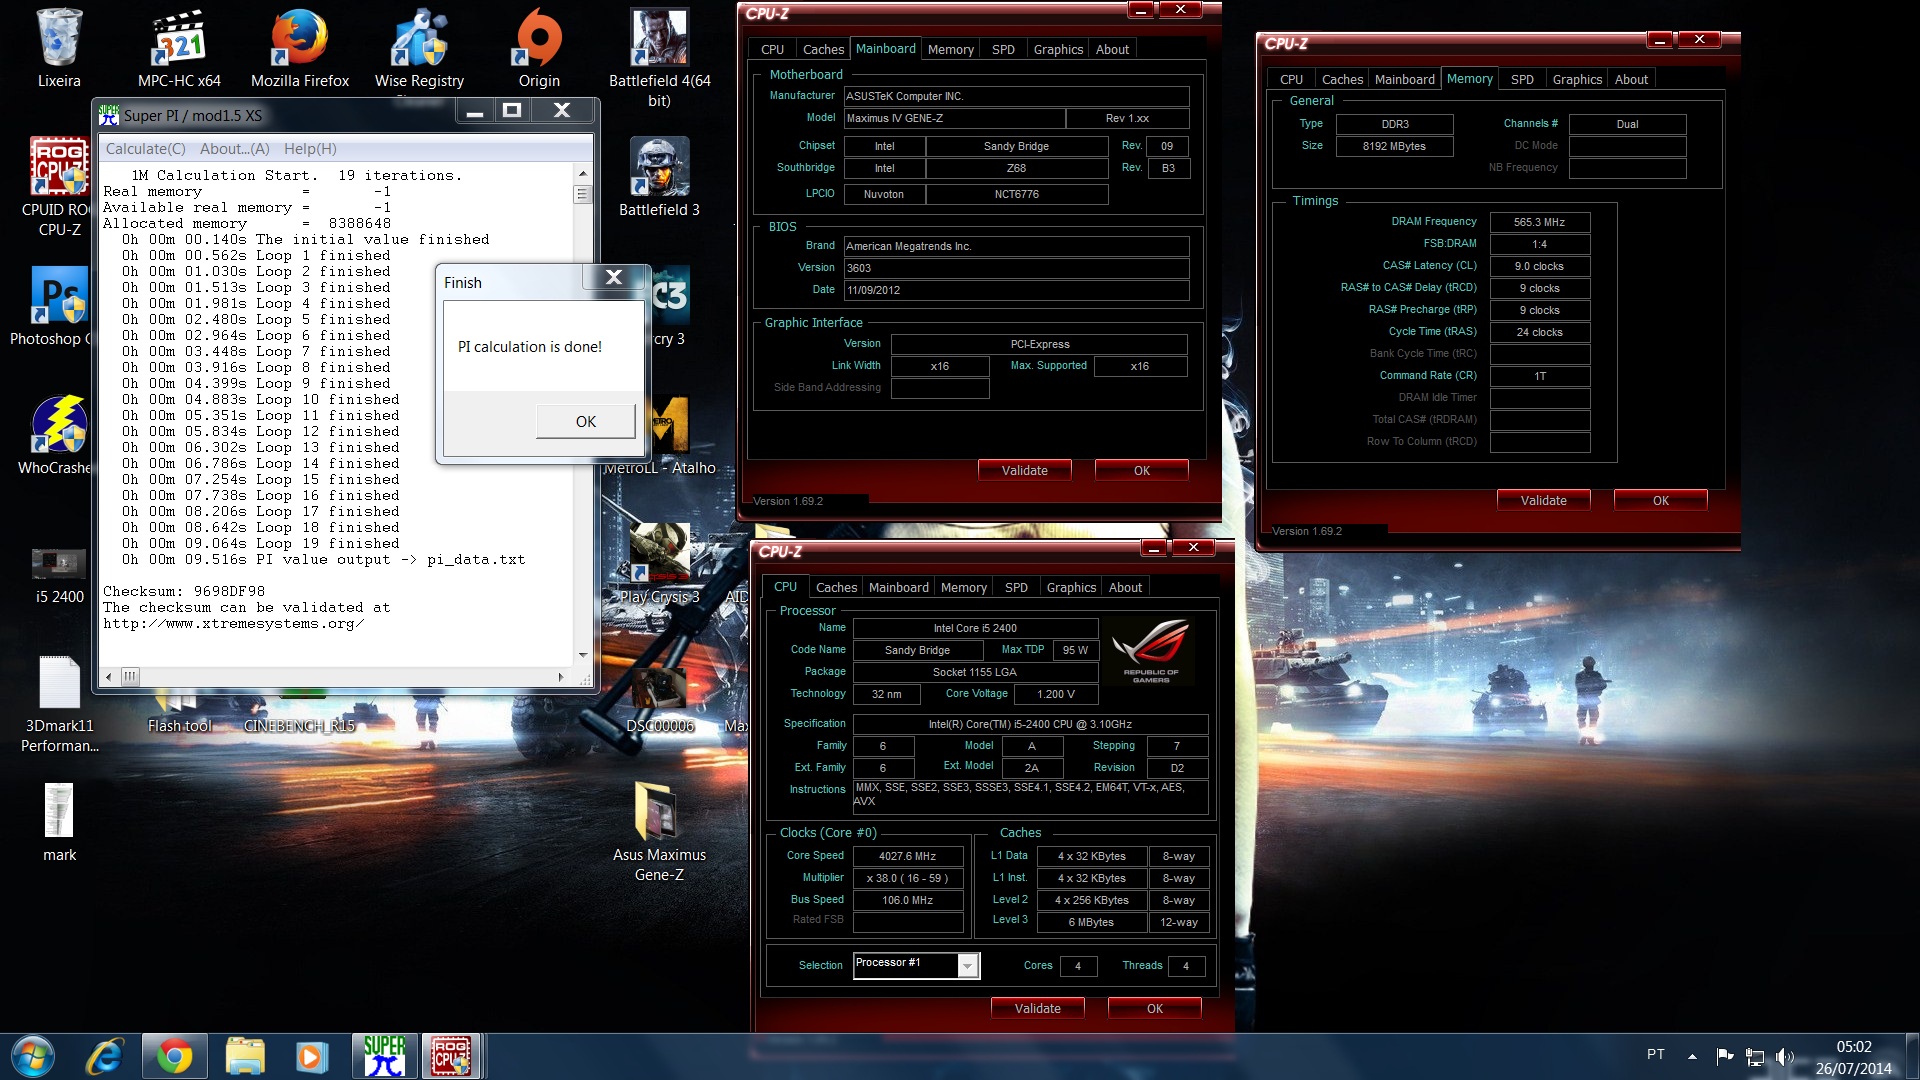Image resolution: width=1920 pixels, height=1080 pixels.
Task: Switch to CPU tab in Mainboard window
Action: click(772, 49)
